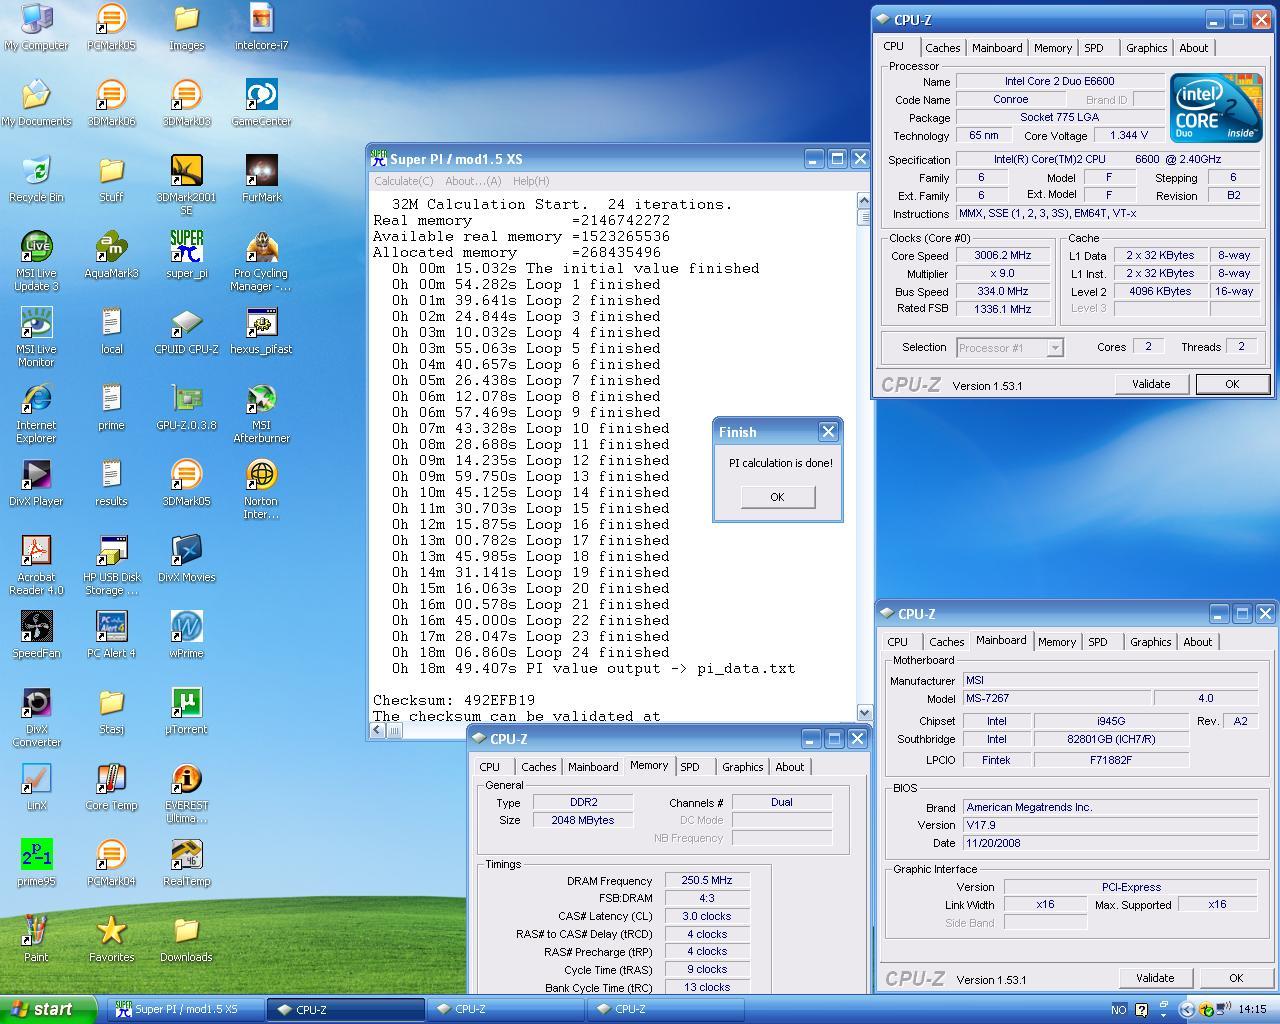
Task: Launch CPUID CPU-Z desktop shortcut
Action: point(186,331)
